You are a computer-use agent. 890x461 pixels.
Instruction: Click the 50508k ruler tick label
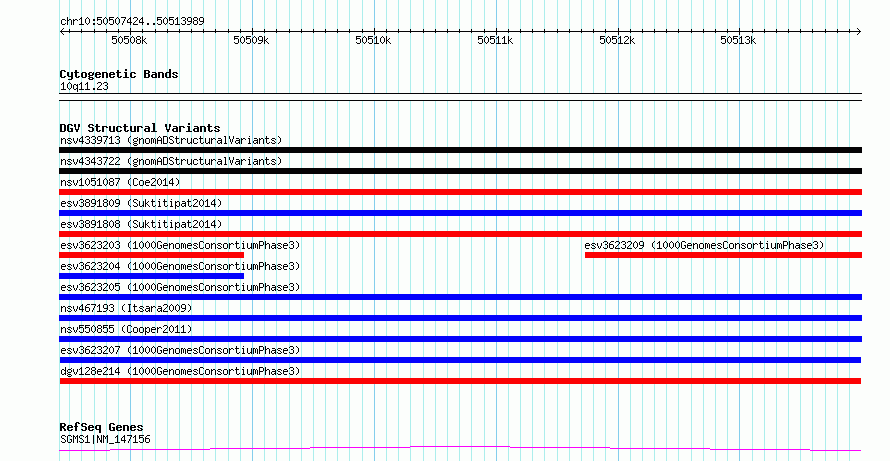pos(129,40)
